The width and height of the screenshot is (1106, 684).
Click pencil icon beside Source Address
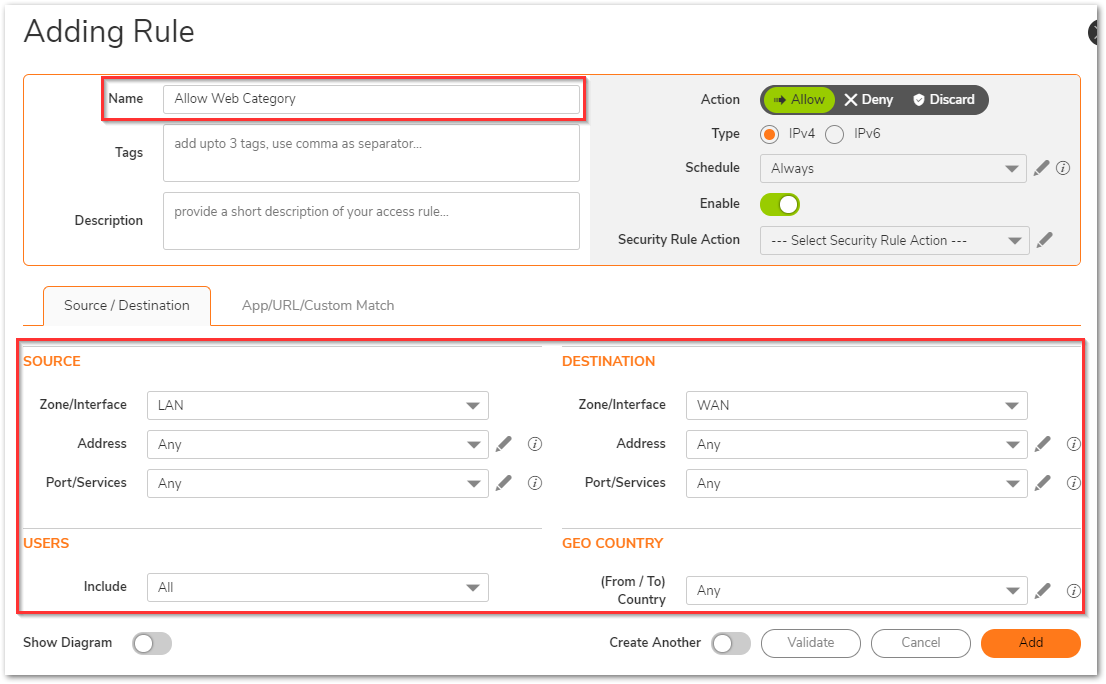tap(504, 444)
